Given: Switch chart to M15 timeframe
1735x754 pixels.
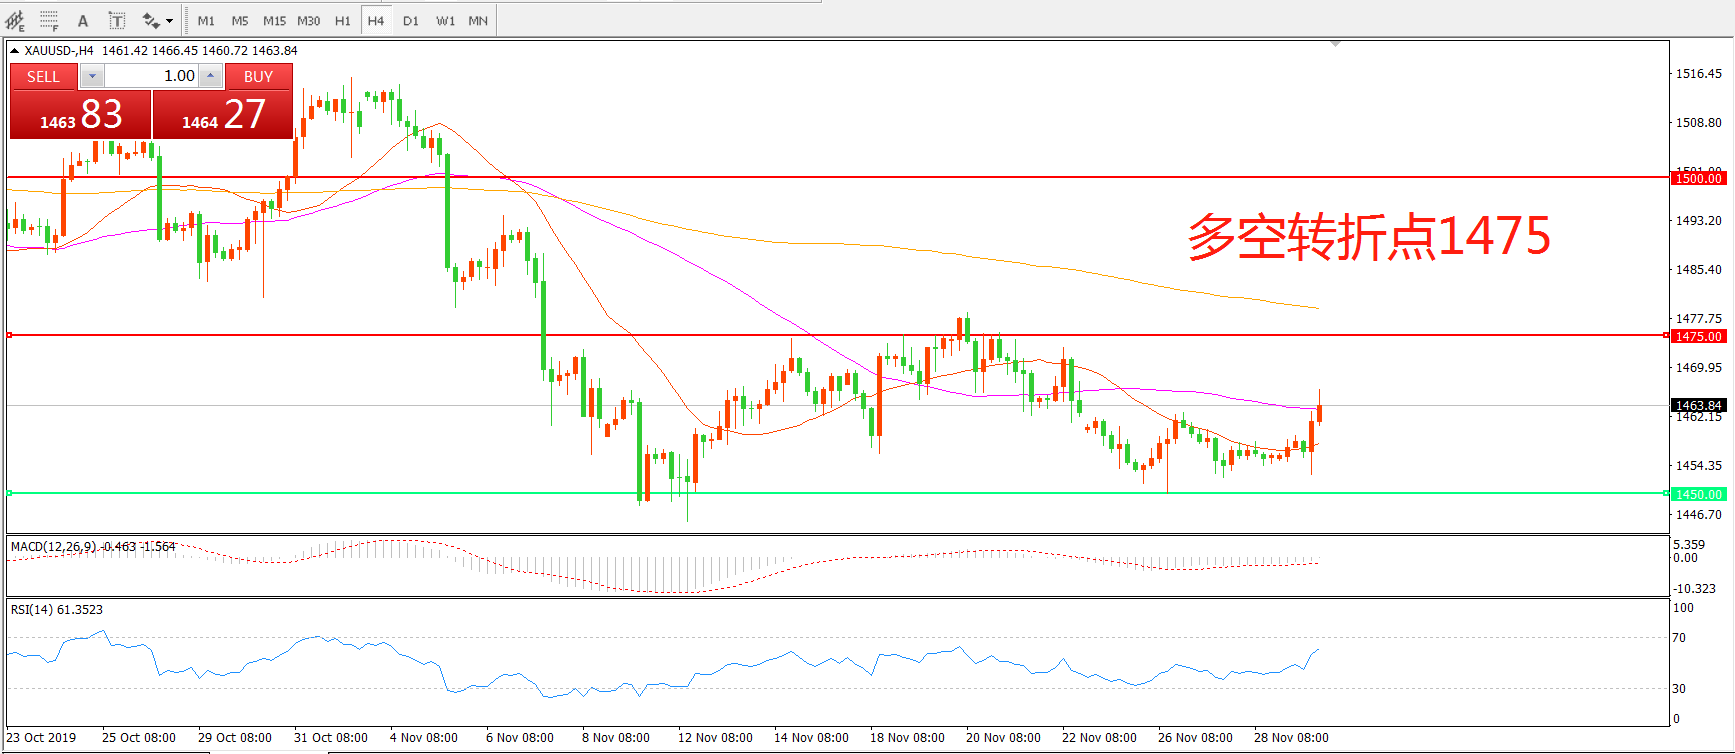Looking at the screenshot, I should [x=274, y=20].
